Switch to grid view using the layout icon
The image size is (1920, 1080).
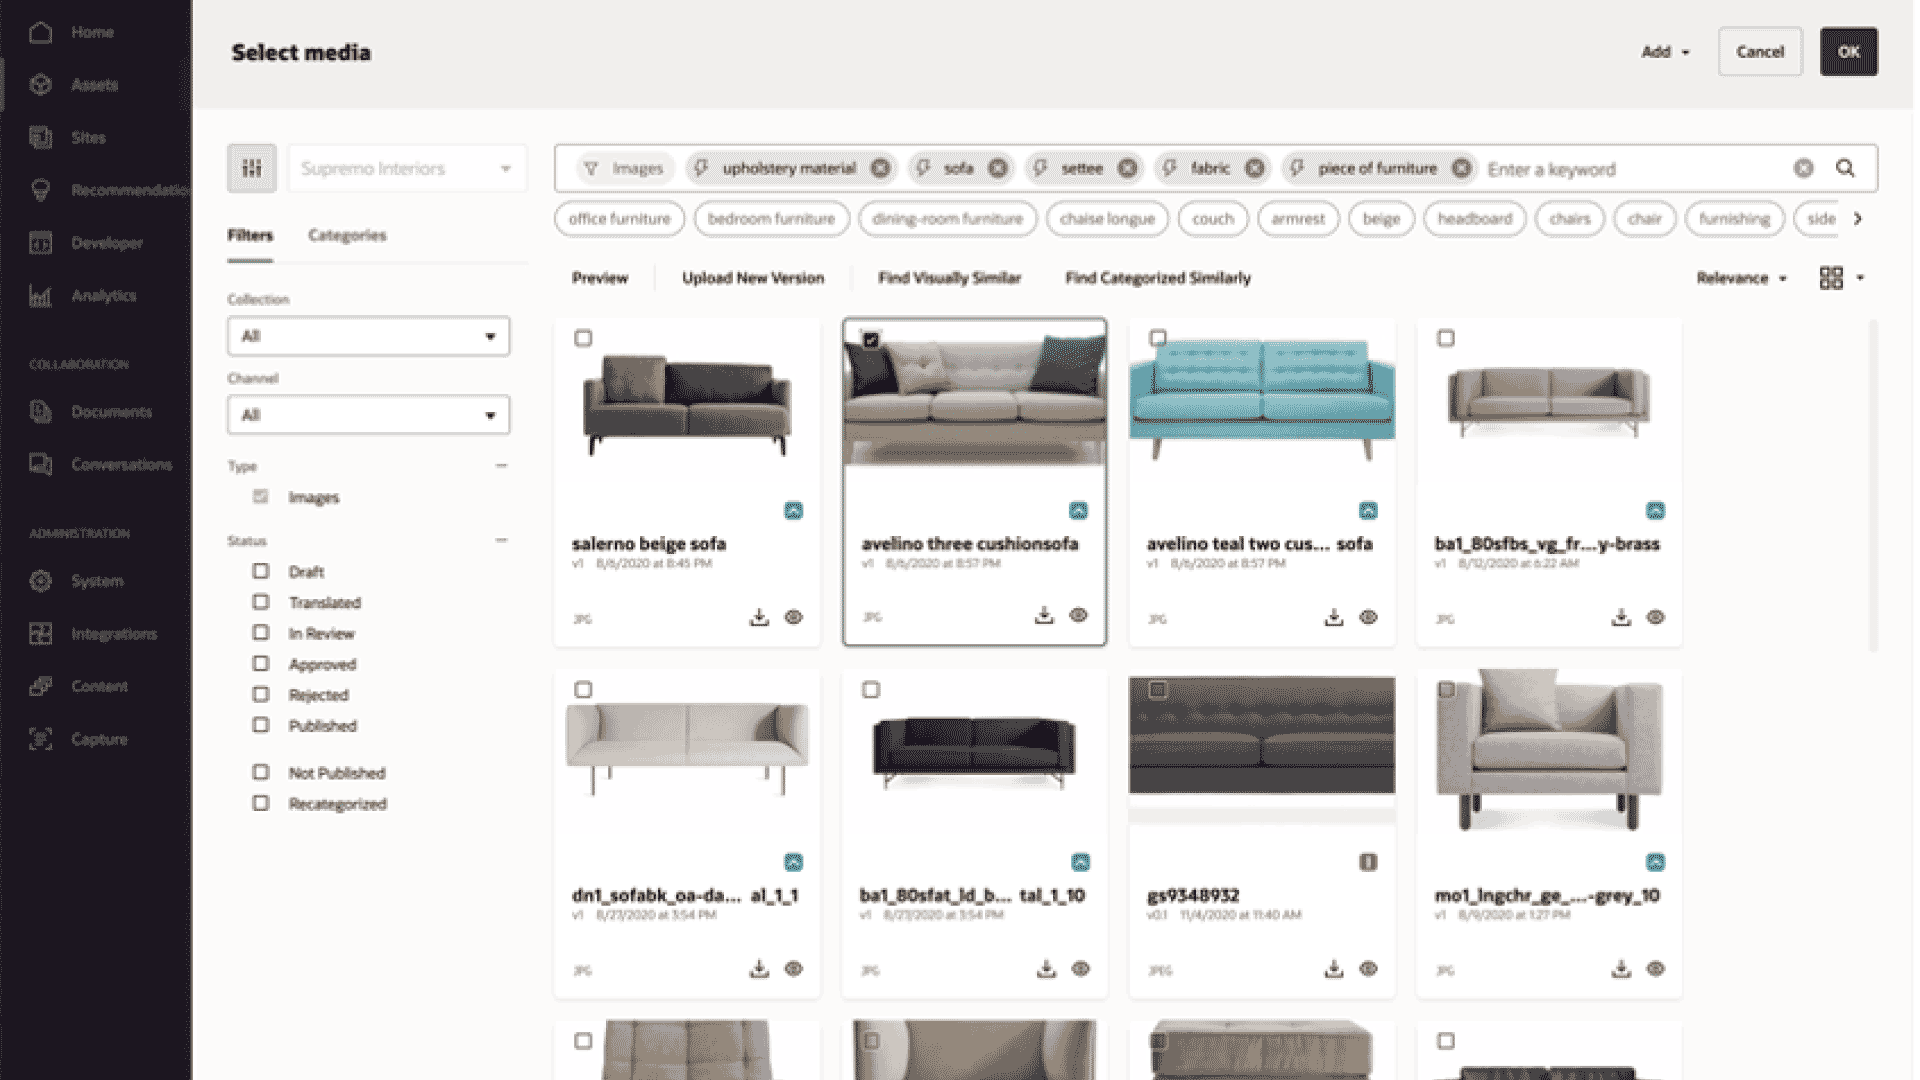[x=1833, y=277]
